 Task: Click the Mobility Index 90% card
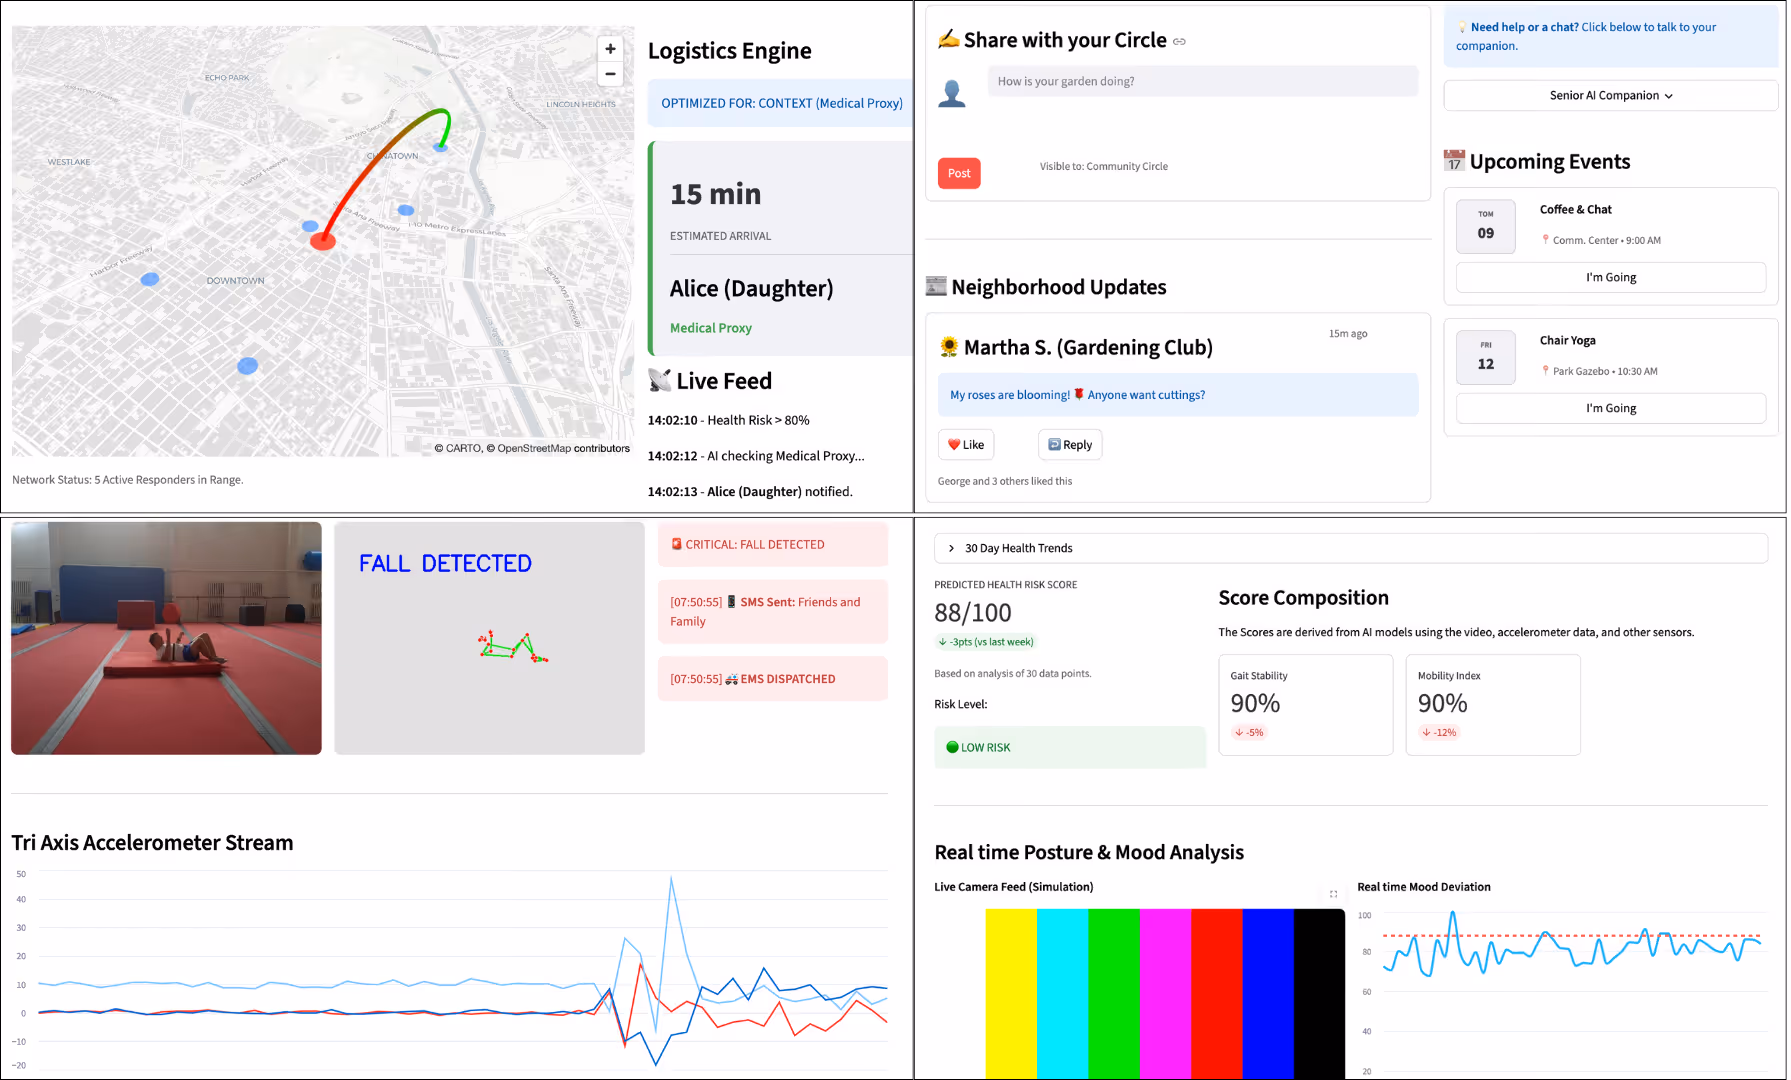pyautogui.click(x=1493, y=705)
